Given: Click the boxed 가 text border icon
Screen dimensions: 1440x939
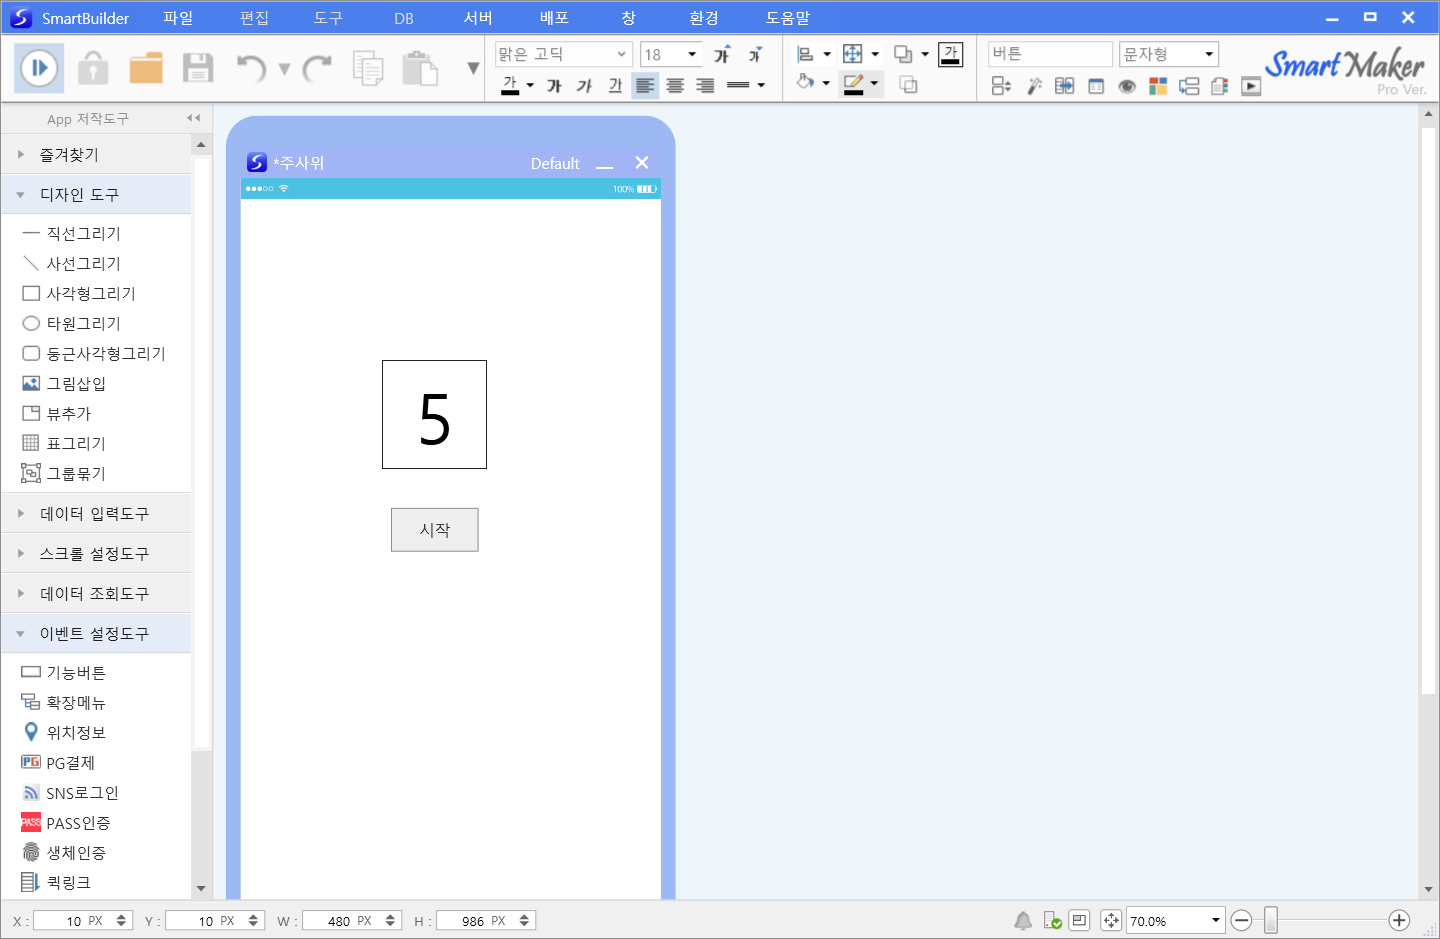Looking at the screenshot, I should pos(950,54).
